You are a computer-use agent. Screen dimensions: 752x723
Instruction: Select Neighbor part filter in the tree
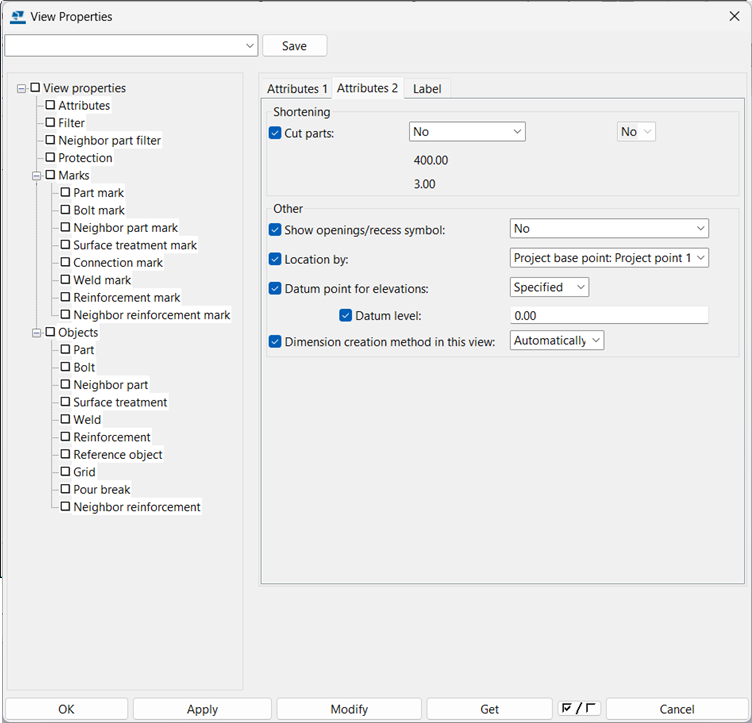pyautogui.click(x=109, y=141)
